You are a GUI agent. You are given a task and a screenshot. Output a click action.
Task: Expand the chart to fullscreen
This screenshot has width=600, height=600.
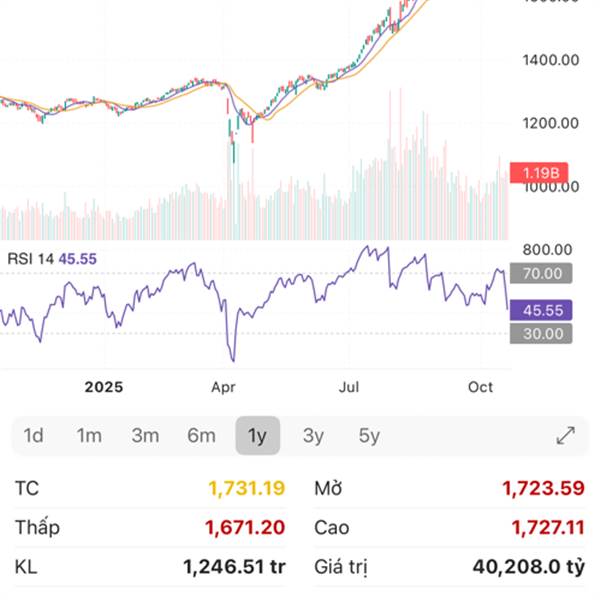click(x=566, y=435)
